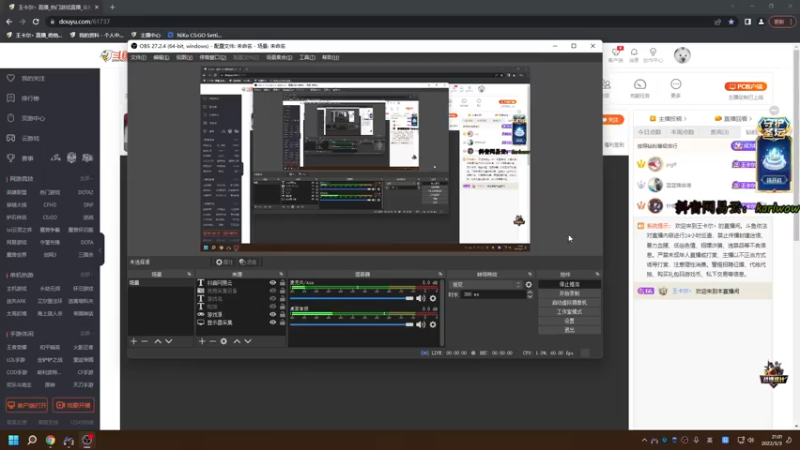Bookmark page with Chrome star icon
800x450 pixels.
click(731, 22)
